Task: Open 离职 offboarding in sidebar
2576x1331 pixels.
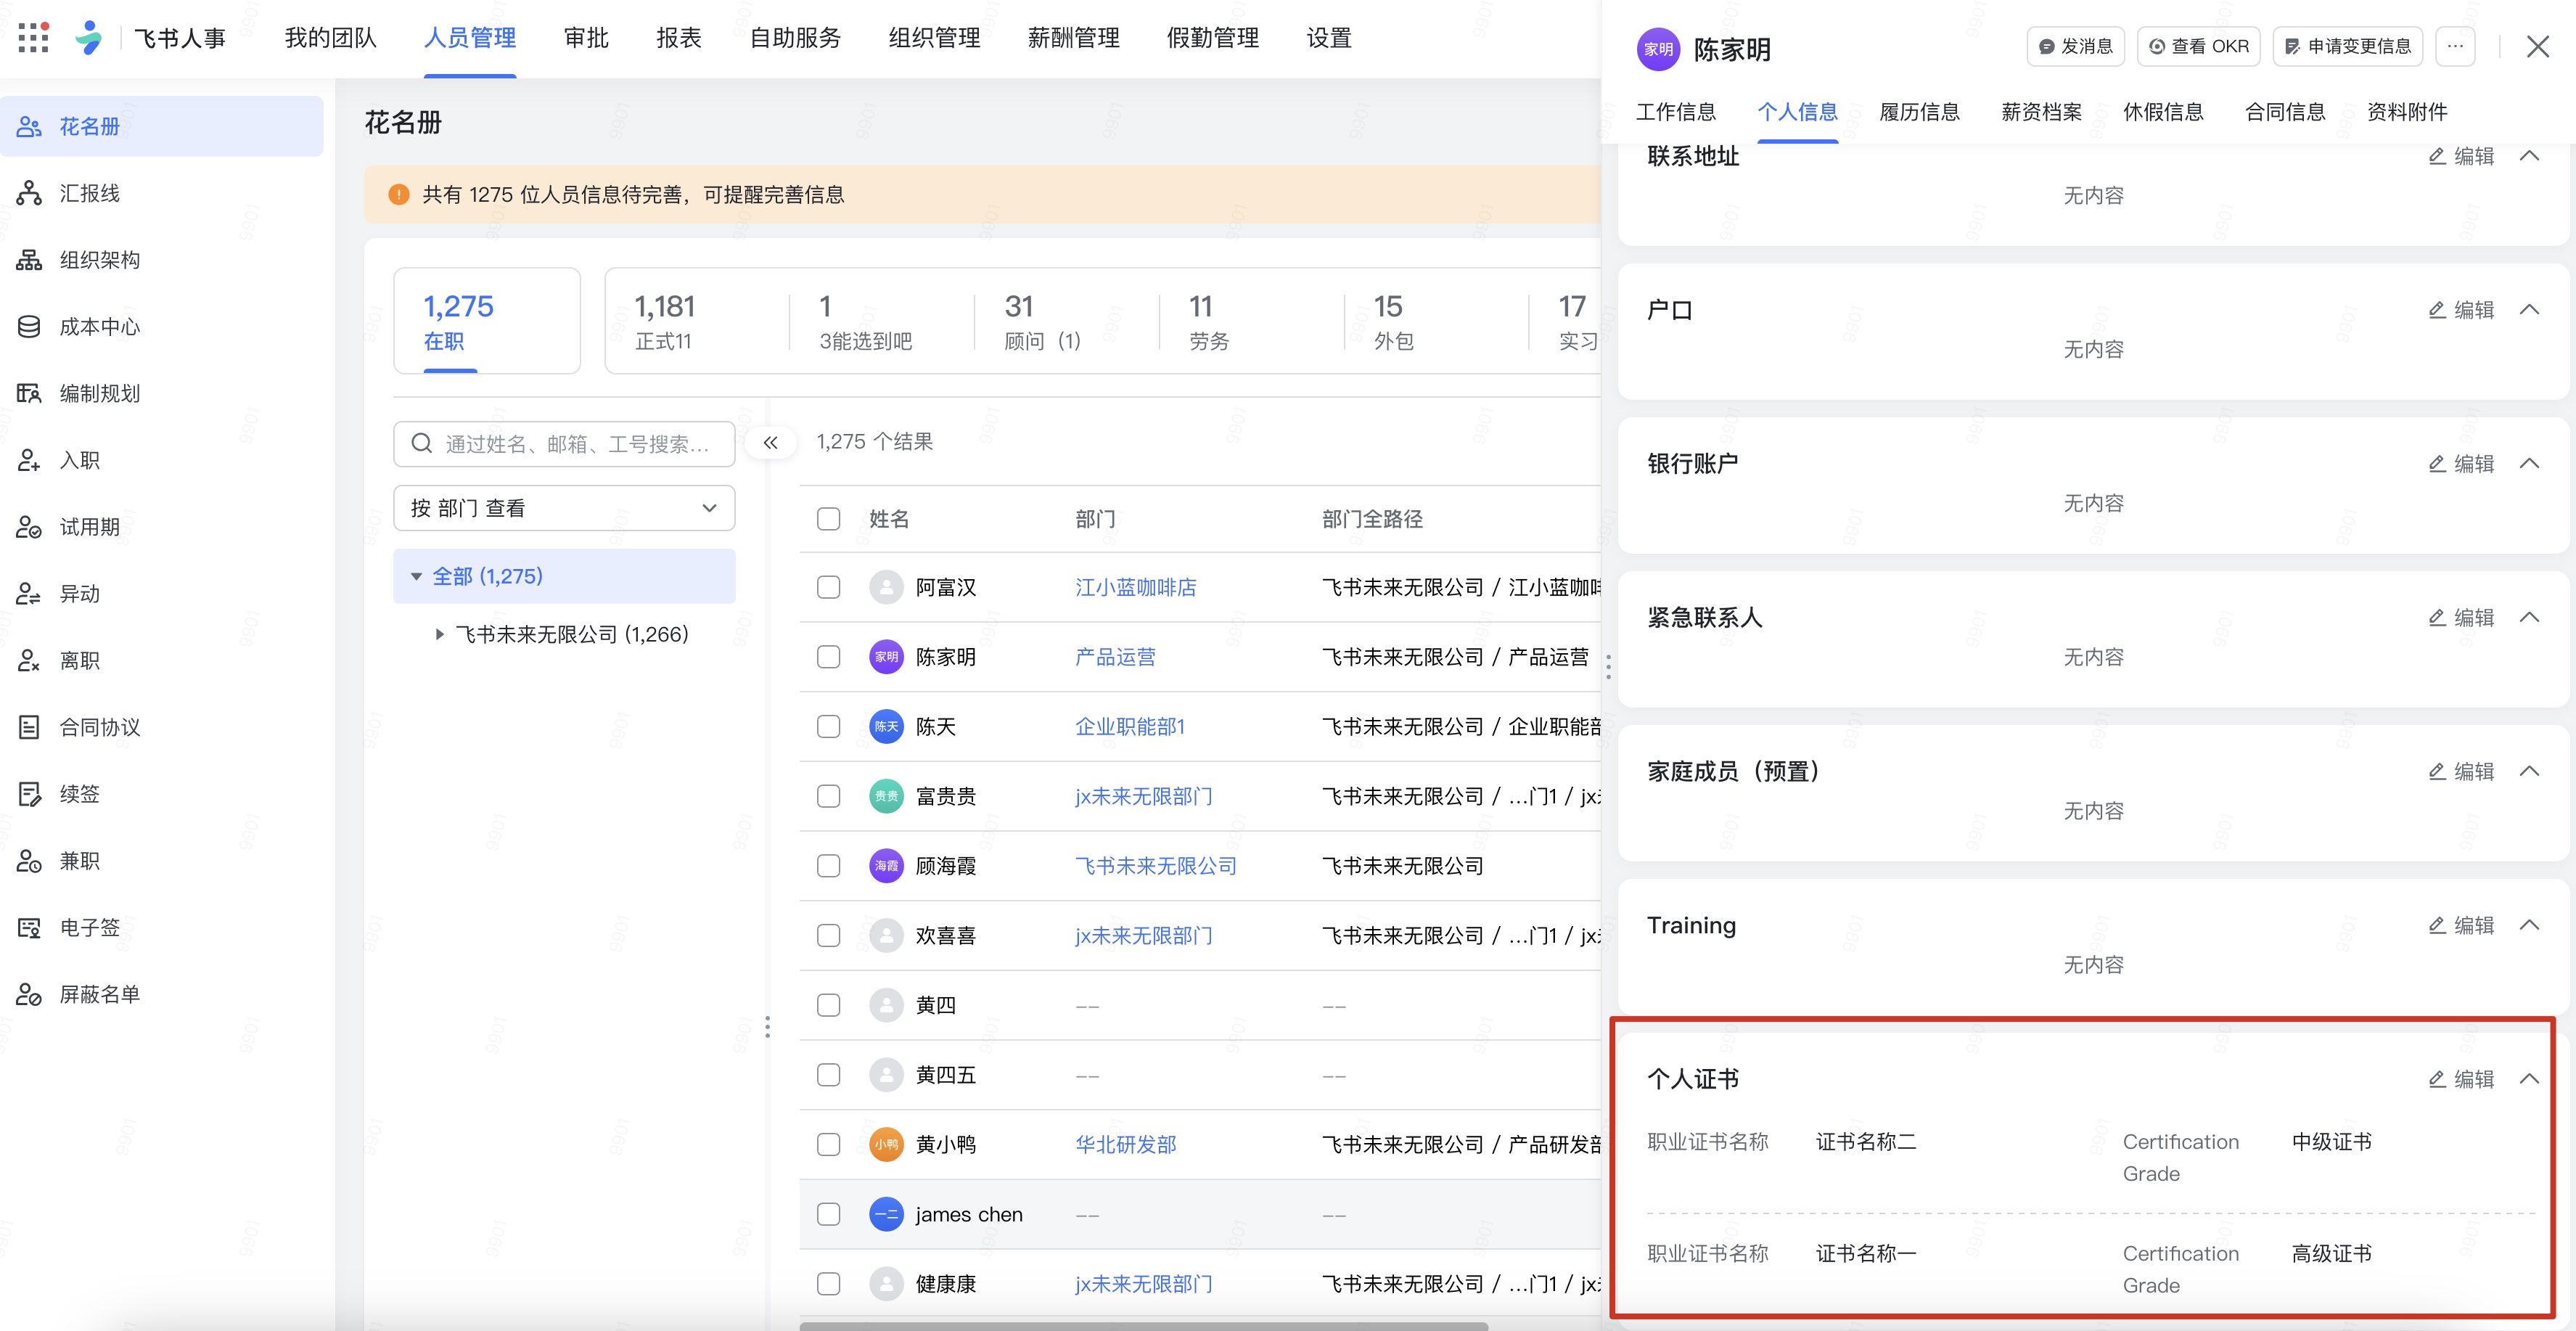Action: 162,660
